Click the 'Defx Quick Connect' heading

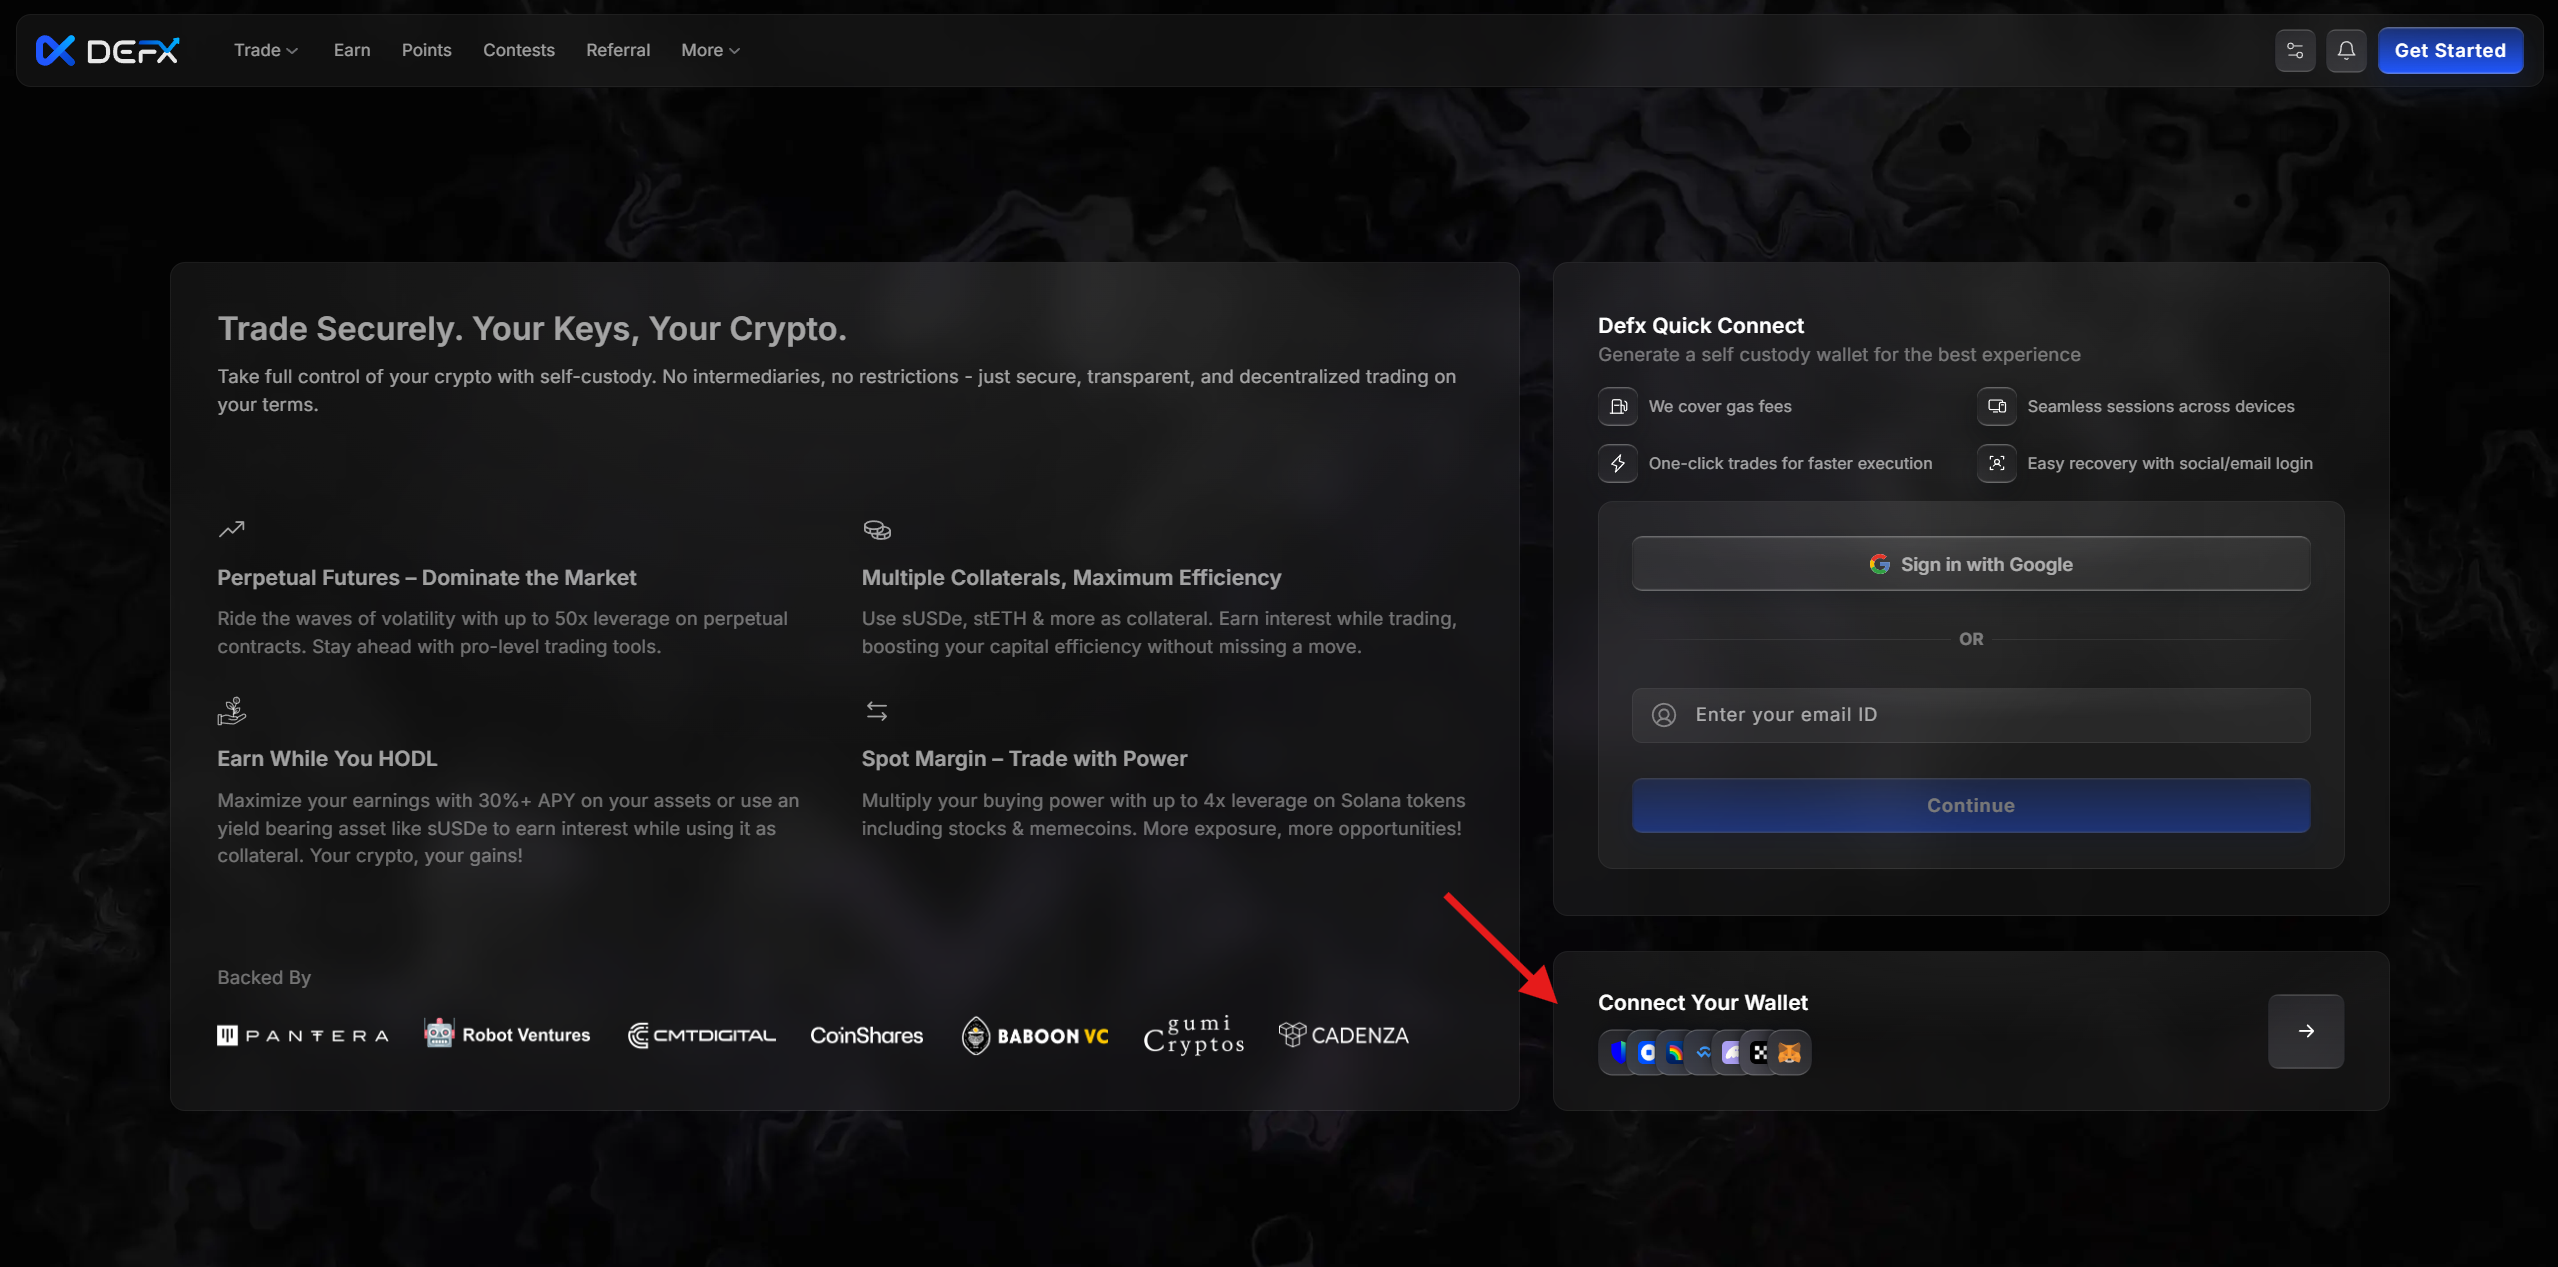point(1701,325)
